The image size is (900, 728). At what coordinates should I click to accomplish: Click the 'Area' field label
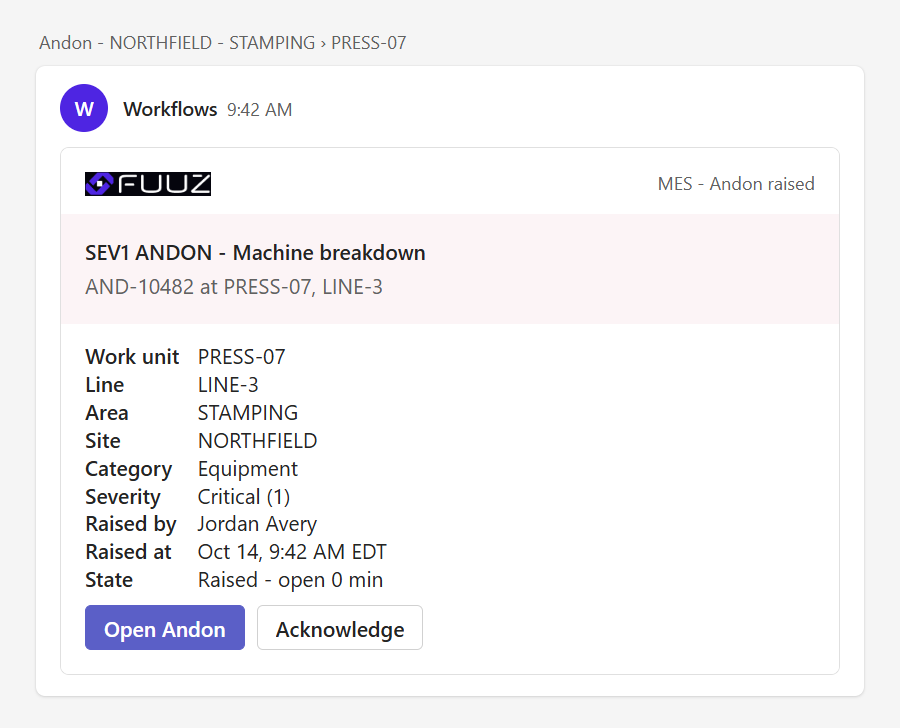click(107, 413)
